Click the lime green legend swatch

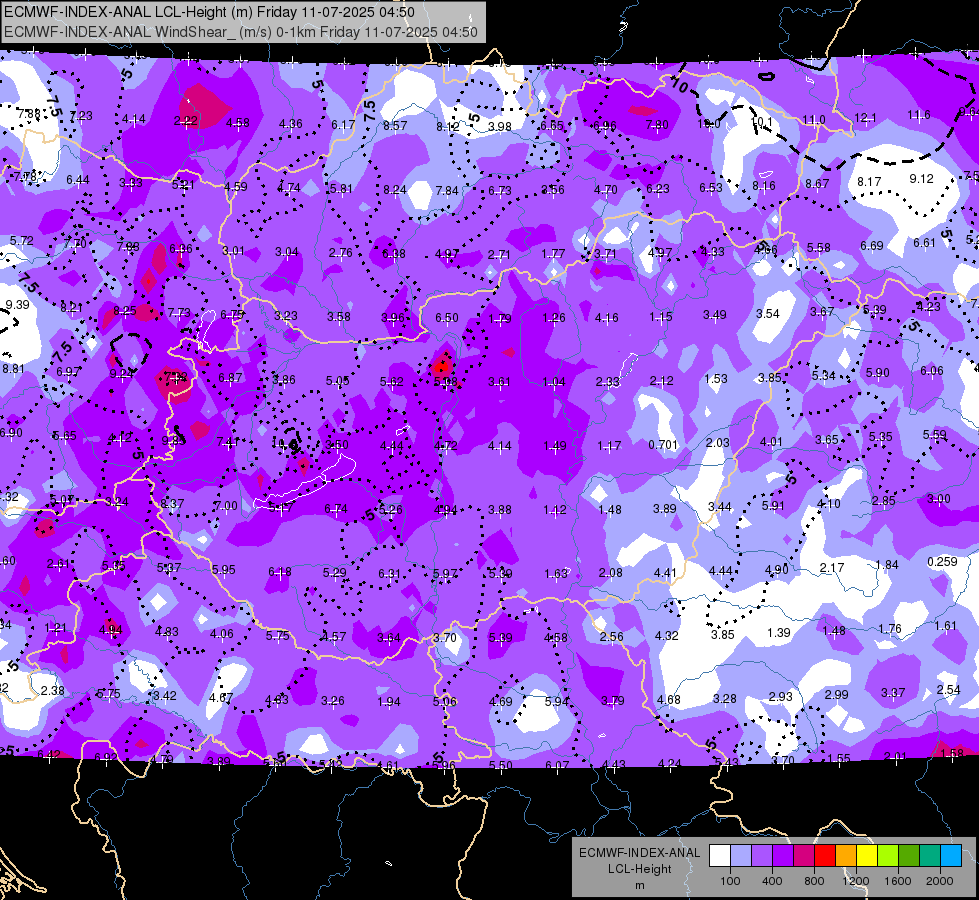pos(888,856)
